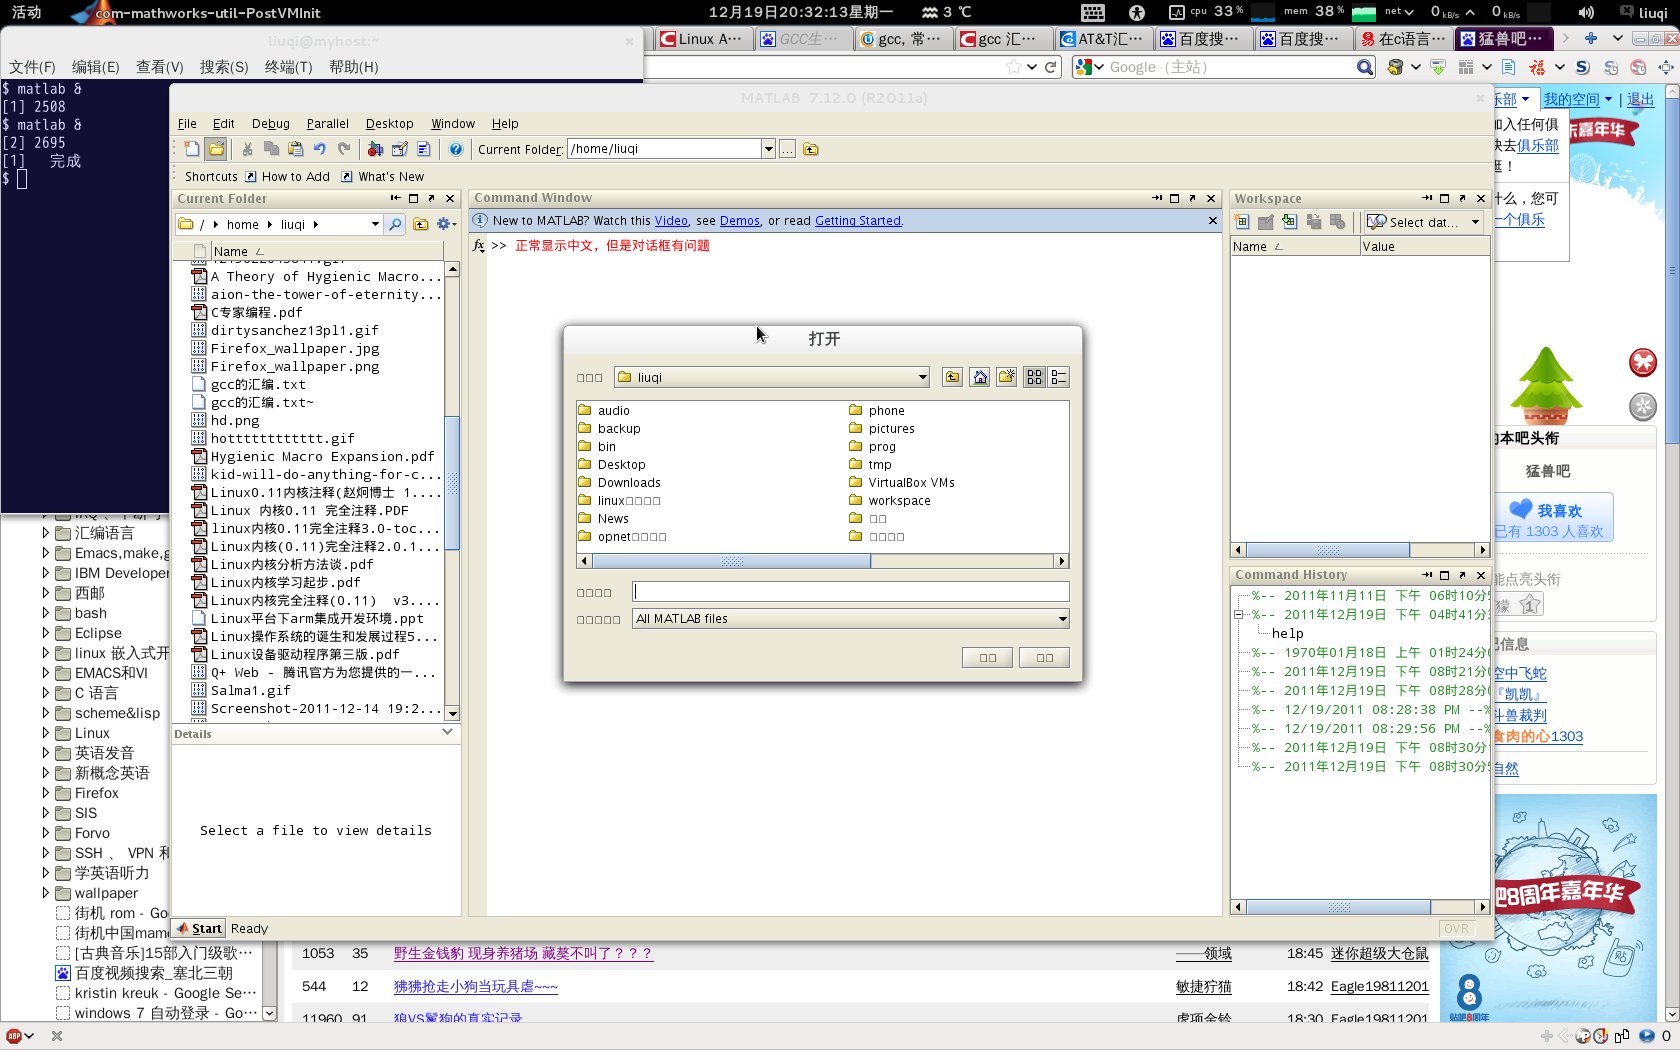Expand the 汇编语言 bookmark folder in browser sidebar

(46, 533)
